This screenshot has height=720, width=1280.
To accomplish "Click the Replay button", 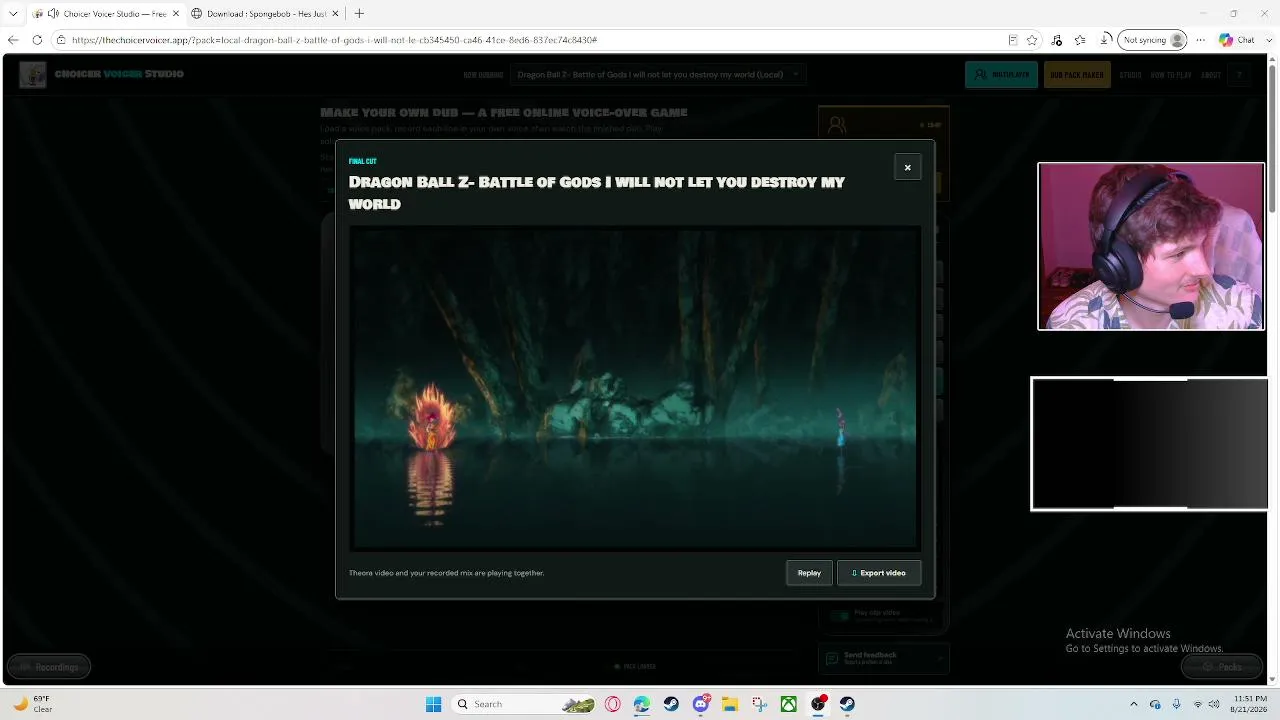I will 809,573.
